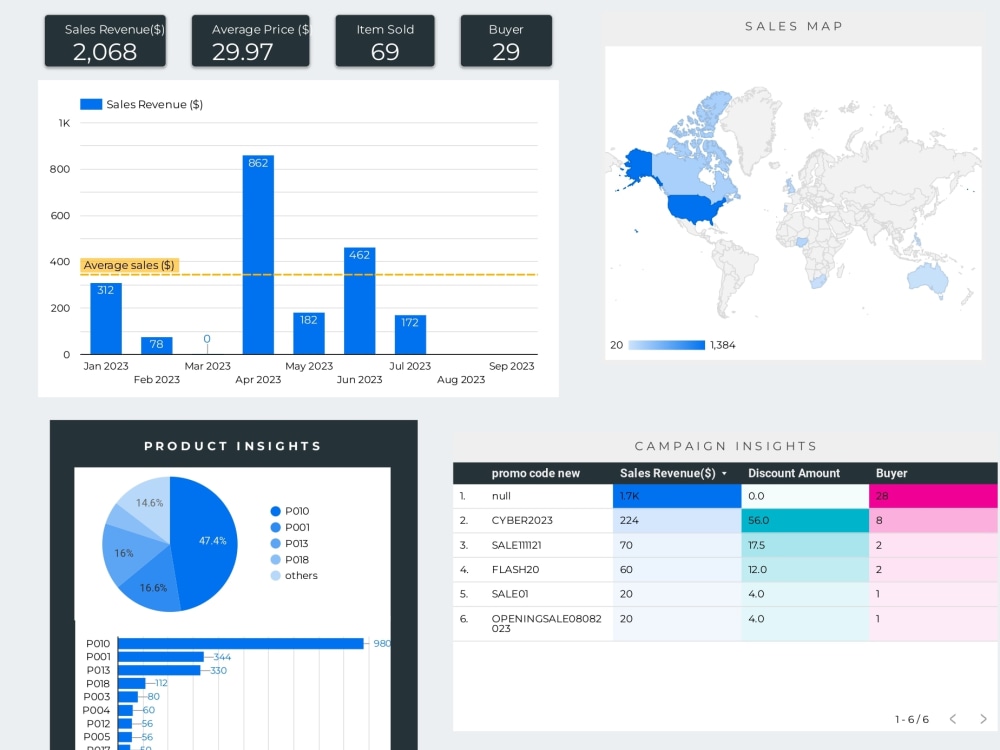Click the Product Insights panel title
This screenshot has height=750, width=1000.
tap(233, 446)
